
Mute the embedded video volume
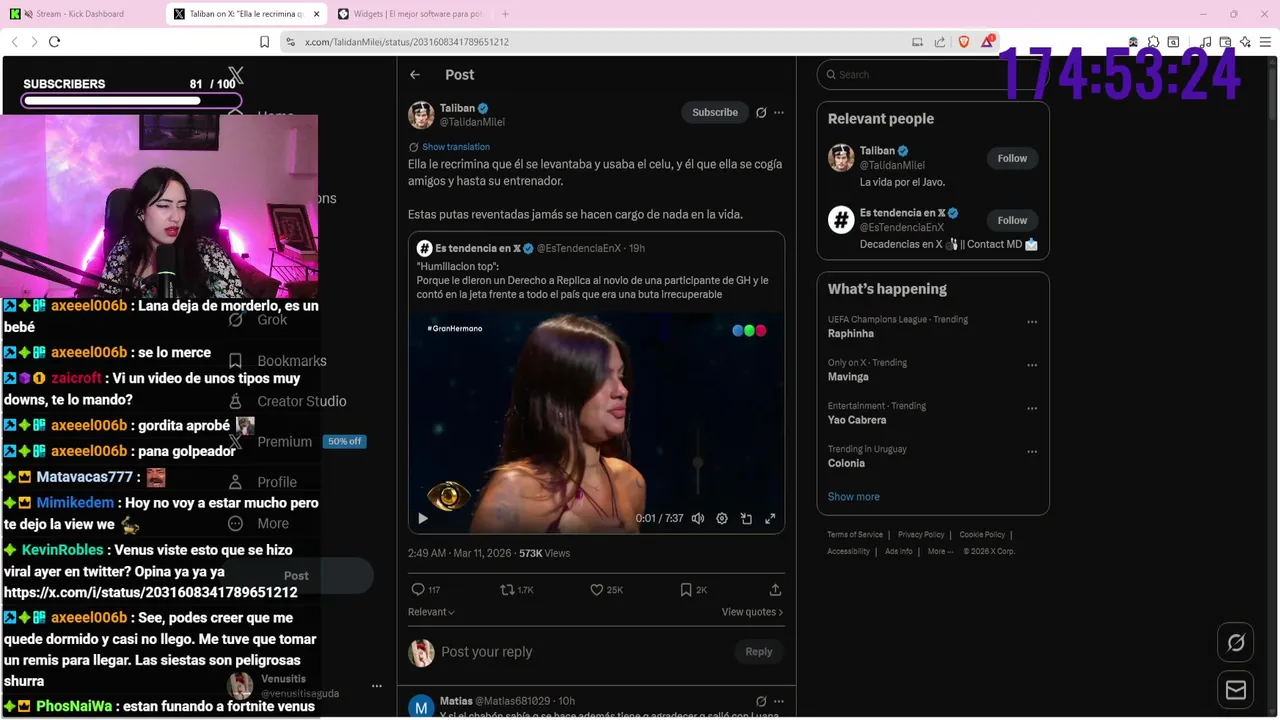[x=698, y=518]
